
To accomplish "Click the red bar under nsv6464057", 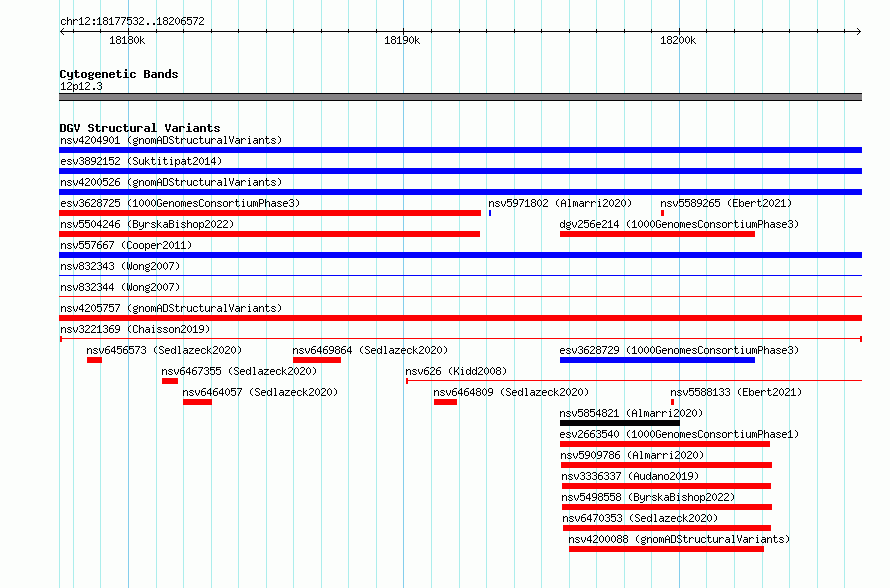I will point(198,402).
